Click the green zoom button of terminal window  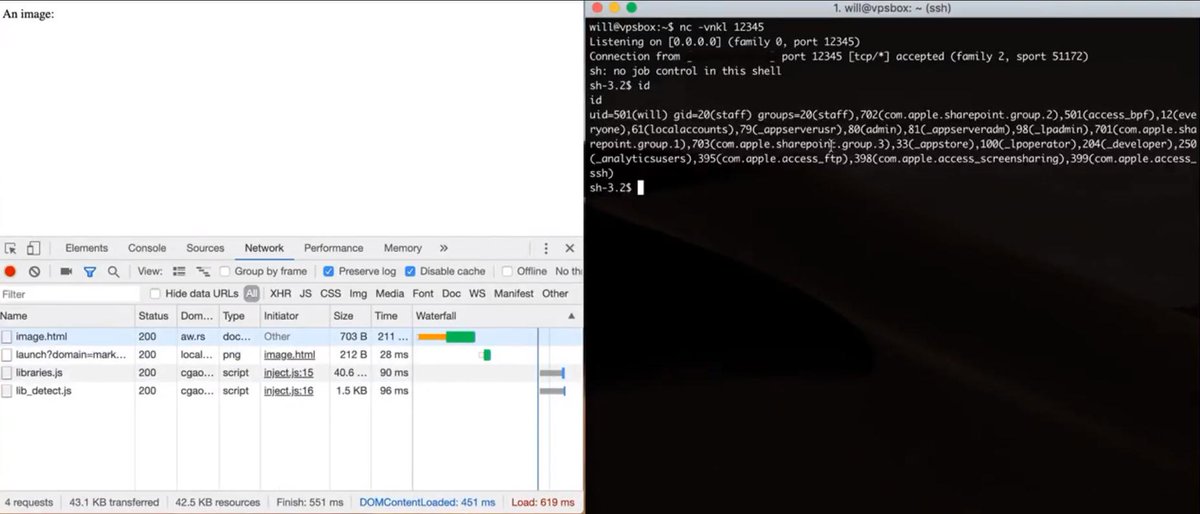(x=632, y=8)
